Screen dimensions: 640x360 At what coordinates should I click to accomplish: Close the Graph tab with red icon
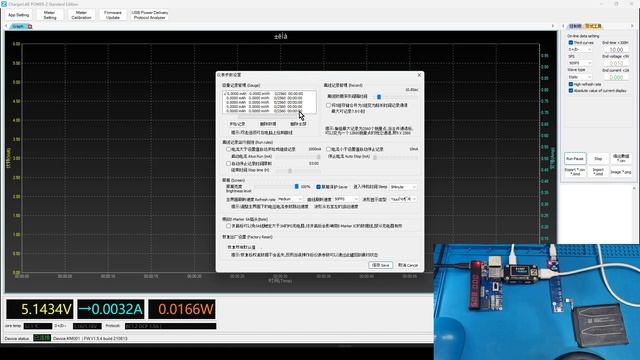click(x=30, y=27)
